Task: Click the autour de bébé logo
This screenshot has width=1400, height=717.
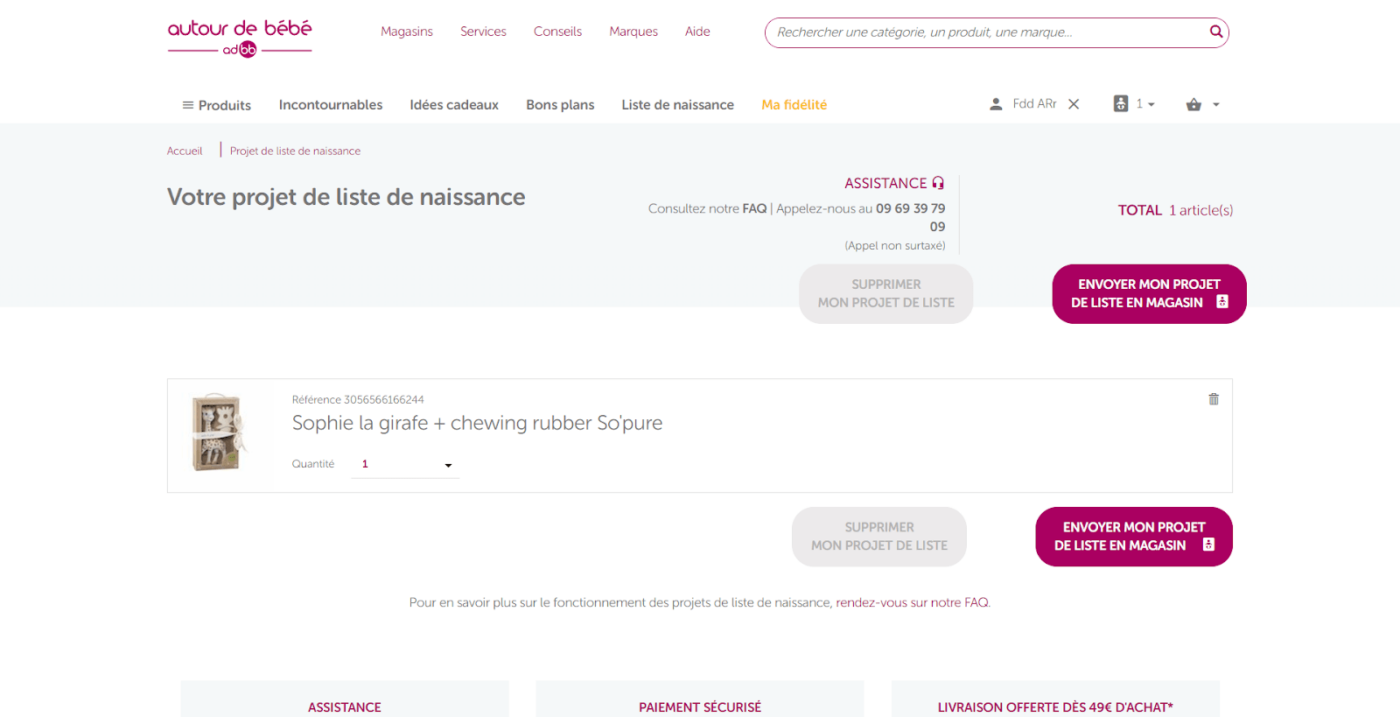Action: pos(240,38)
